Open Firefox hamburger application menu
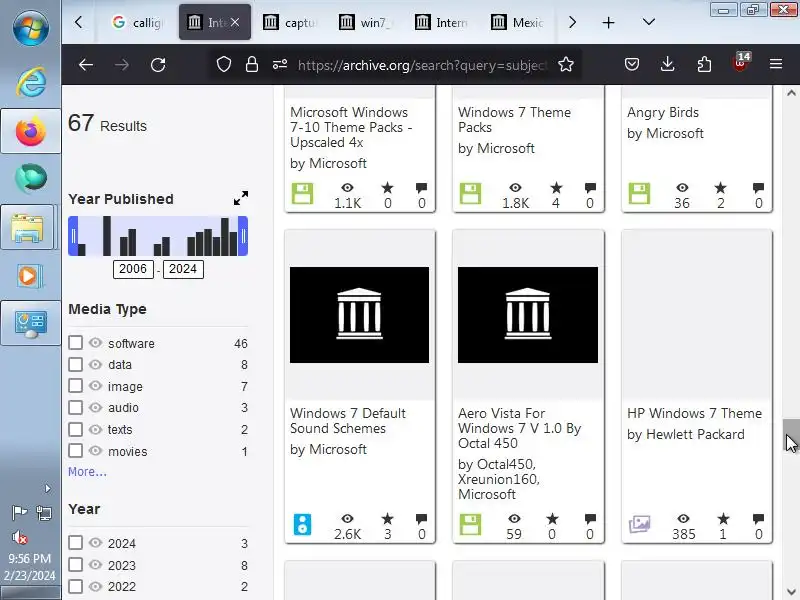Screen dimensions: 800x600 pyautogui.click(x=776, y=64)
